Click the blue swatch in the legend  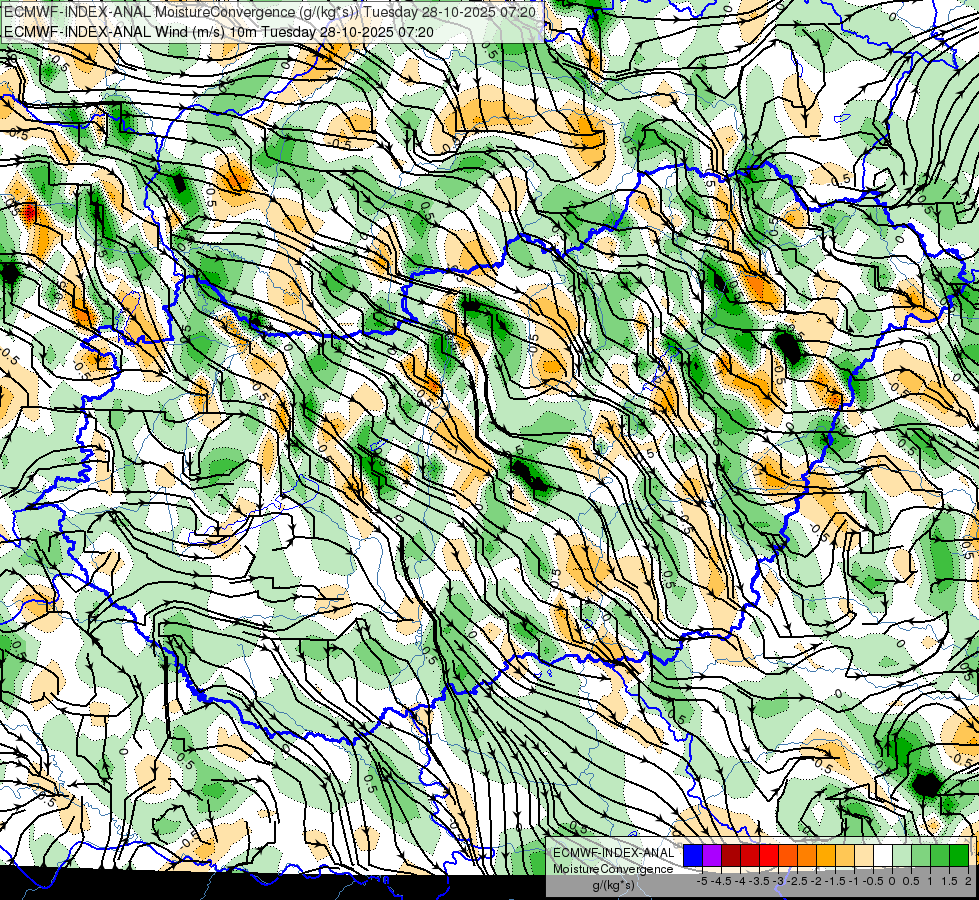pos(693,855)
